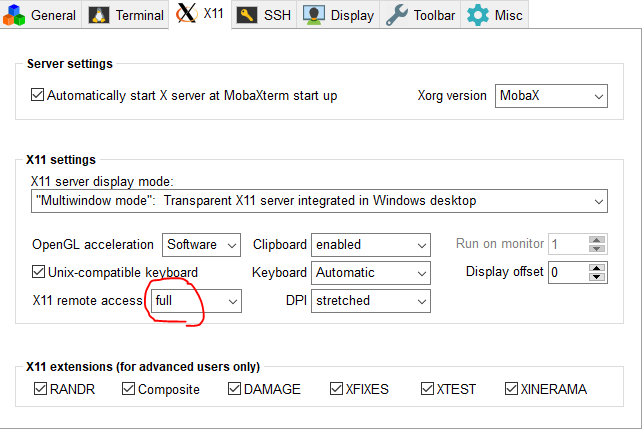This screenshot has height=434, width=644.
Task: Toggle the DAMAGE extension checkbox
Action: tap(234, 388)
